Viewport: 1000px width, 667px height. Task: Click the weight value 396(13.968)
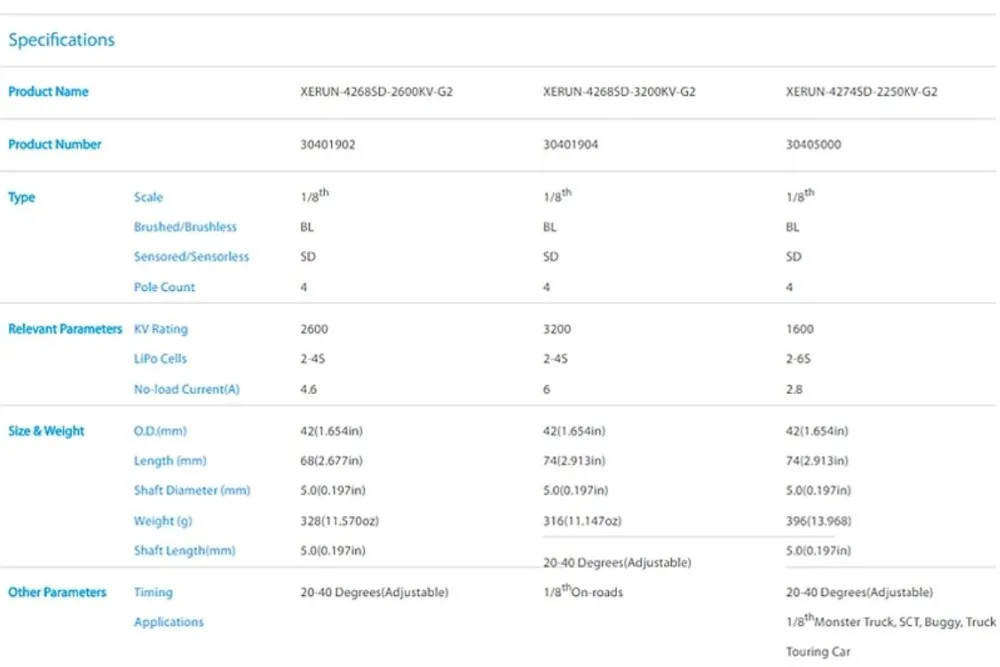click(818, 521)
